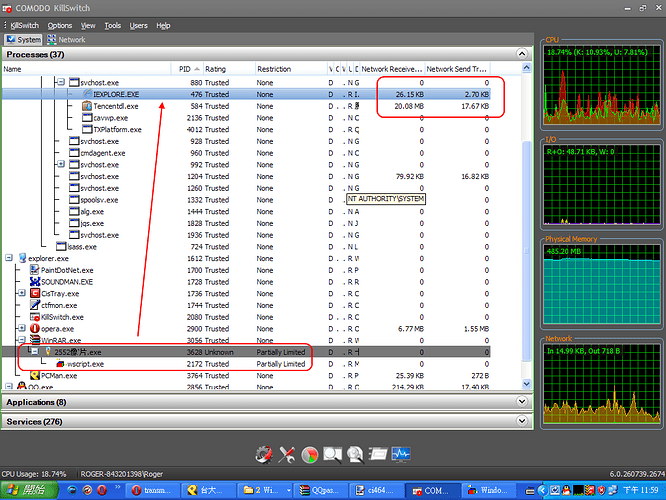666x500 pixels.
Task: Collapse the Processes (37) panel chevron
Action: point(522,54)
